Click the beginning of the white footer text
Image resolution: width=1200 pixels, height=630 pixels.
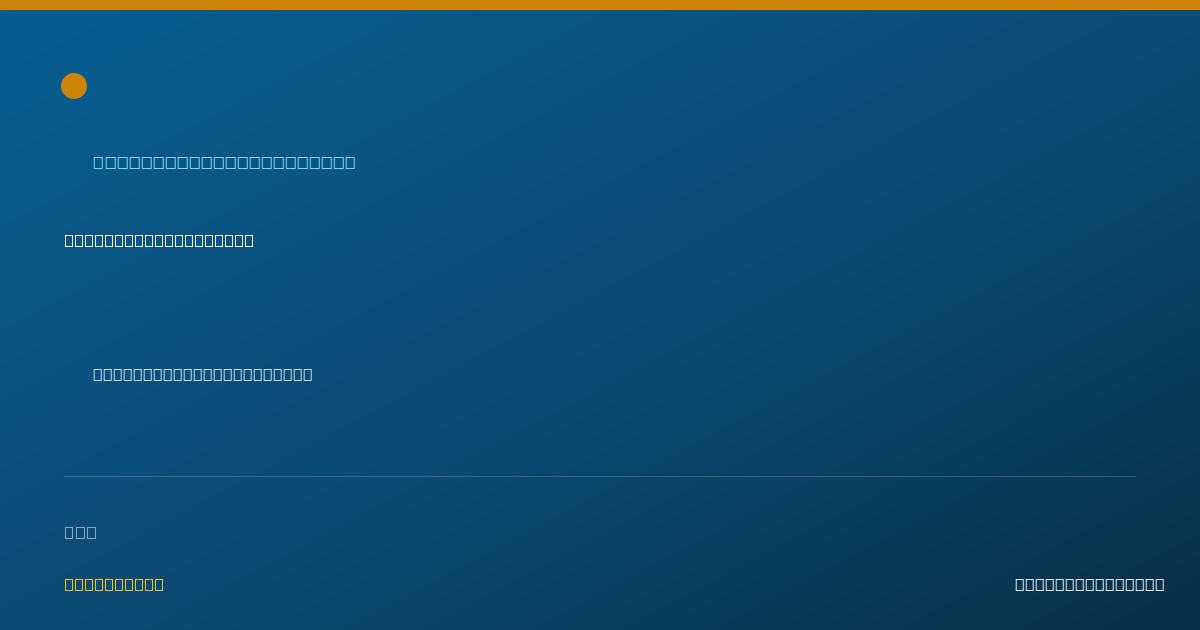click(x=1020, y=584)
